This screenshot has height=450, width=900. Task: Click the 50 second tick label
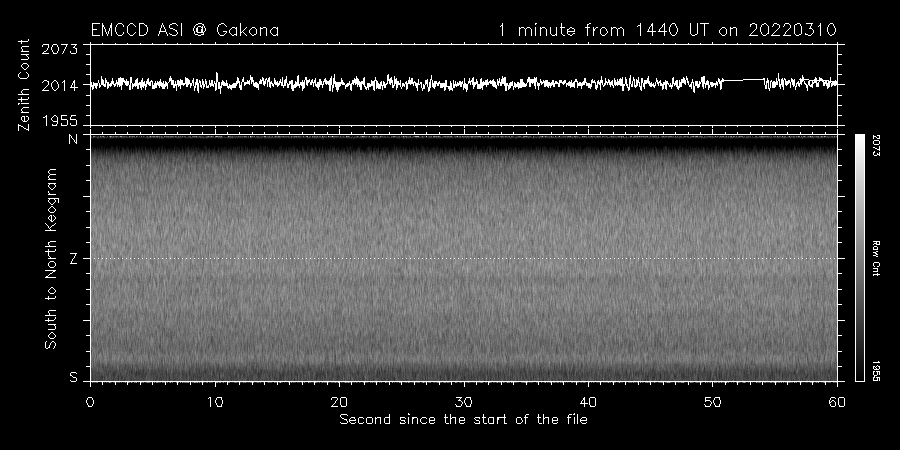(712, 402)
